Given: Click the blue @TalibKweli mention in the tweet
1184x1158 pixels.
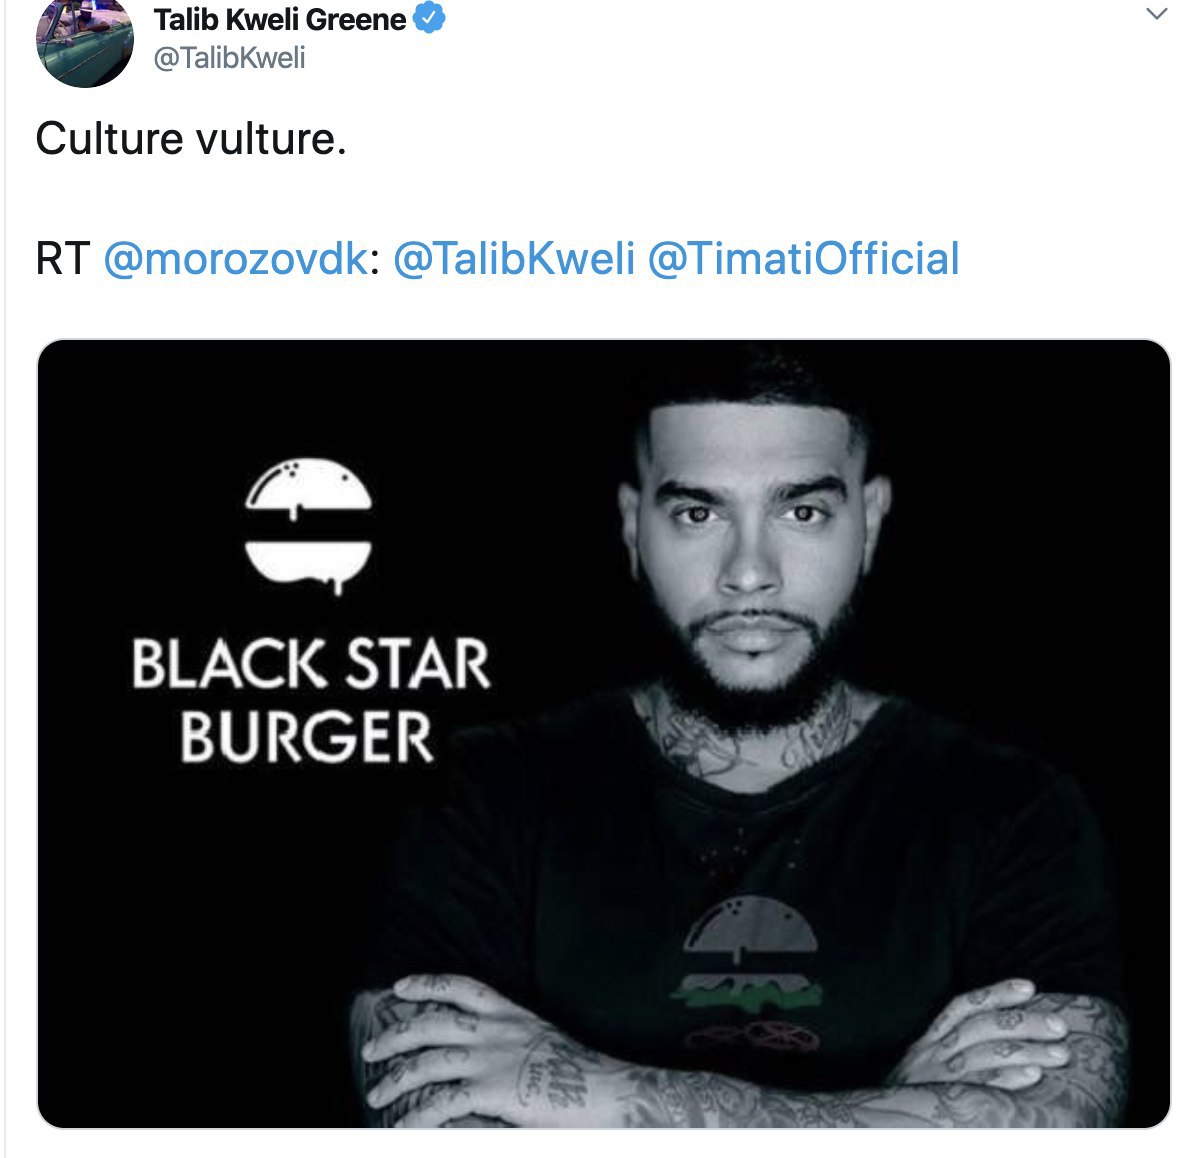Looking at the screenshot, I should coord(514,258).
